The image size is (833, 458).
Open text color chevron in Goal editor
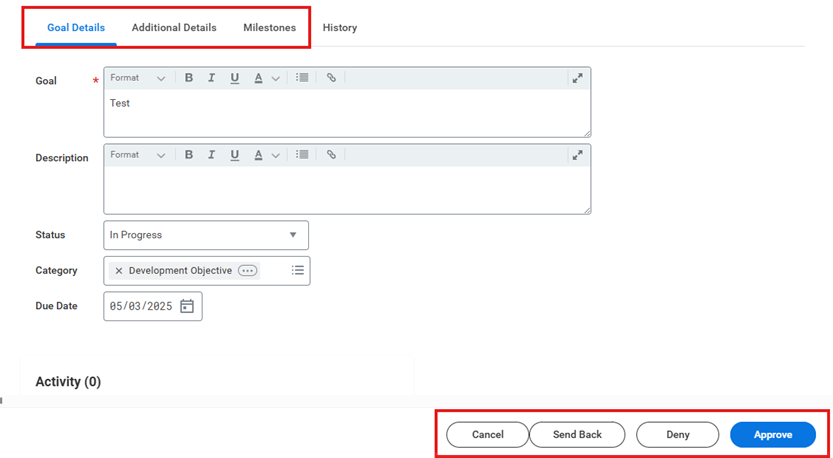pos(275,79)
